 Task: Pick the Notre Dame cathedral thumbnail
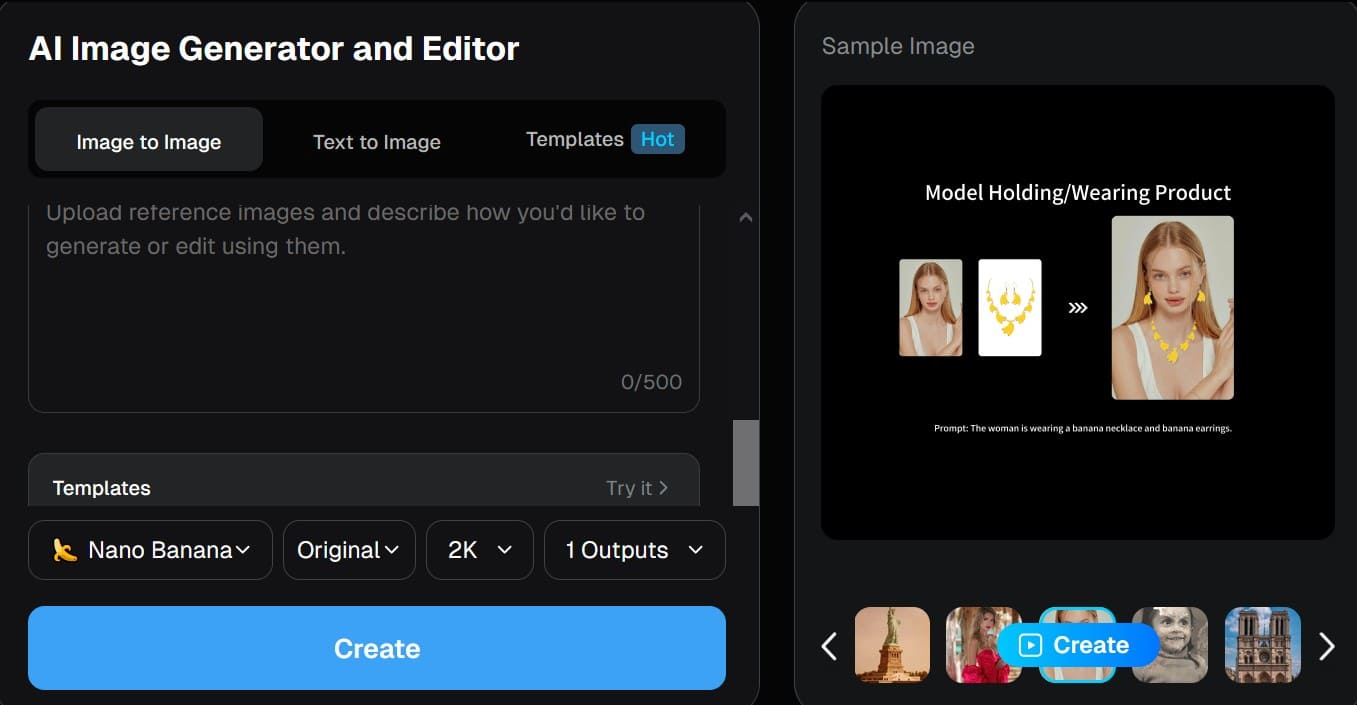pos(1262,645)
